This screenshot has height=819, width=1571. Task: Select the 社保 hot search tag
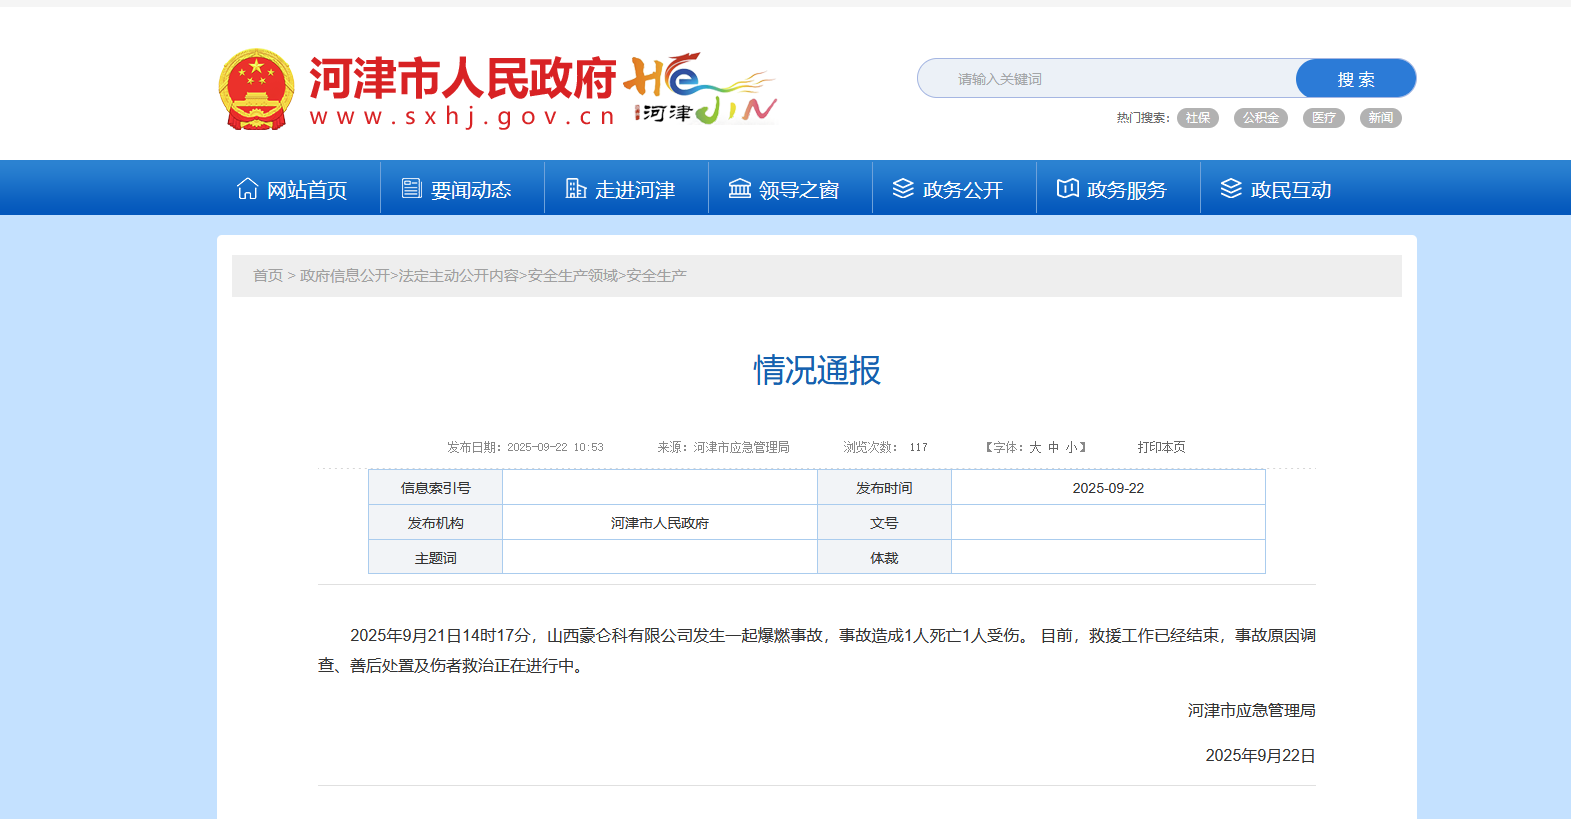tap(1197, 118)
